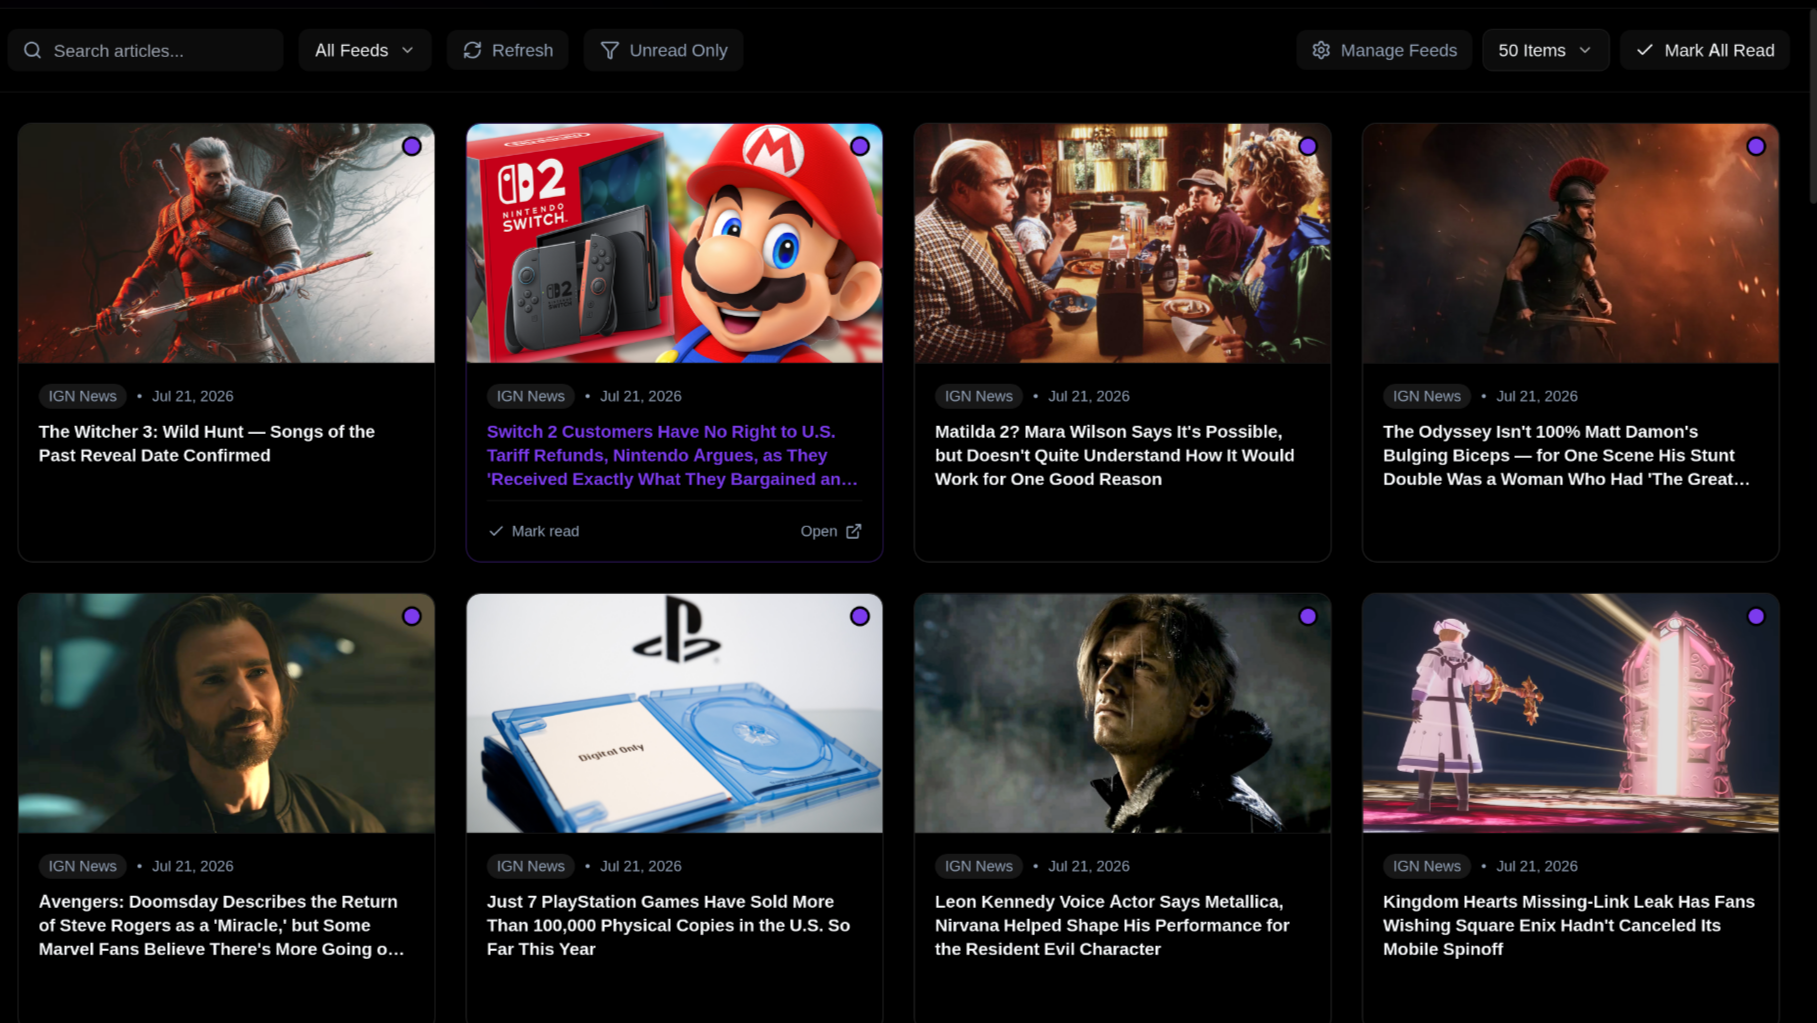Open the Switch 2 tariff refunds headline
The image size is (1817, 1023).
672,455
